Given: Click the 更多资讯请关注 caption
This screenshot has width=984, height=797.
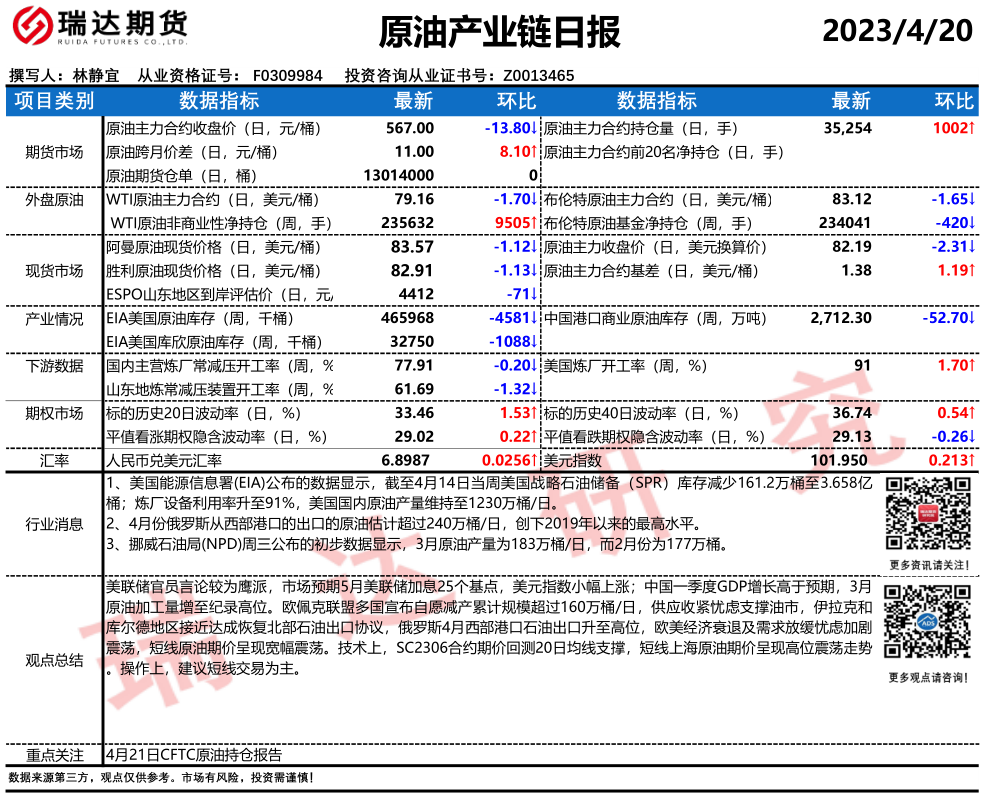Looking at the screenshot, I should [926, 566].
